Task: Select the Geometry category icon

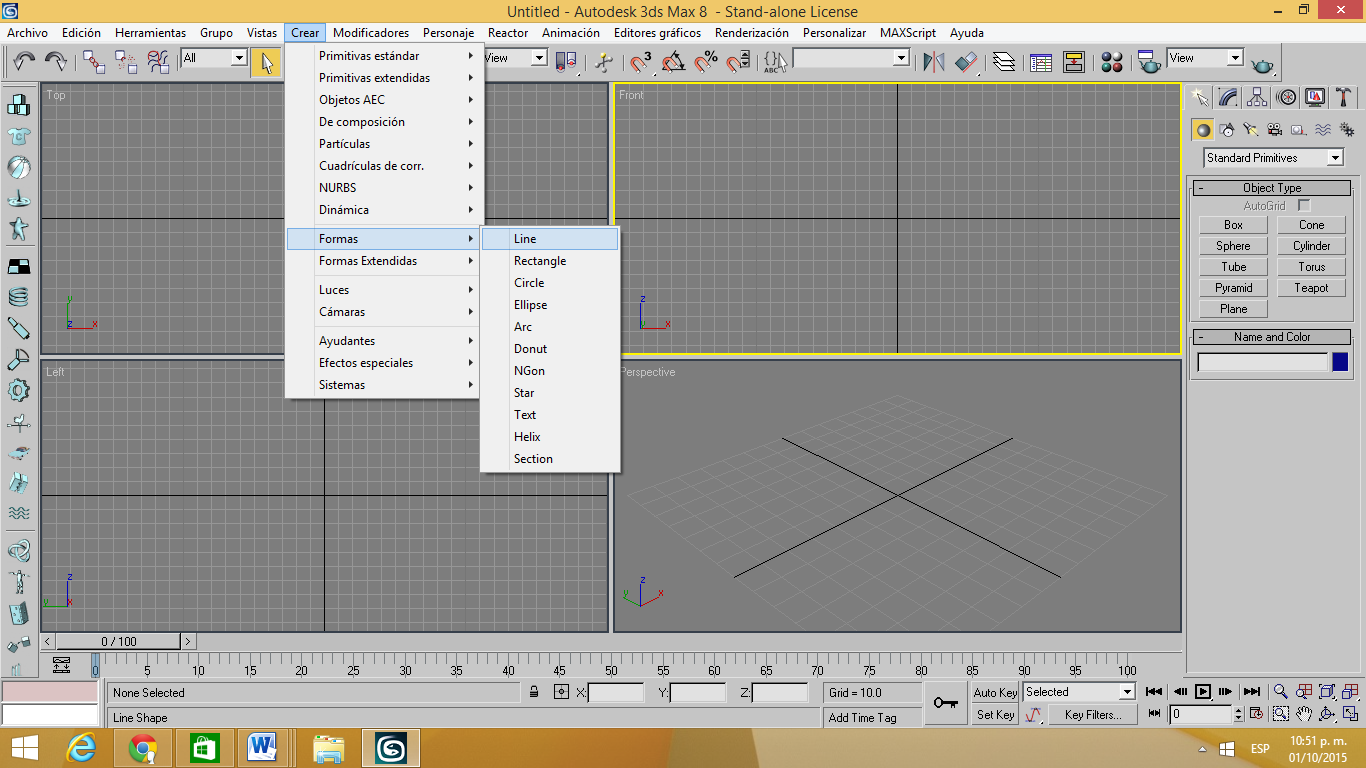Action: (1203, 129)
